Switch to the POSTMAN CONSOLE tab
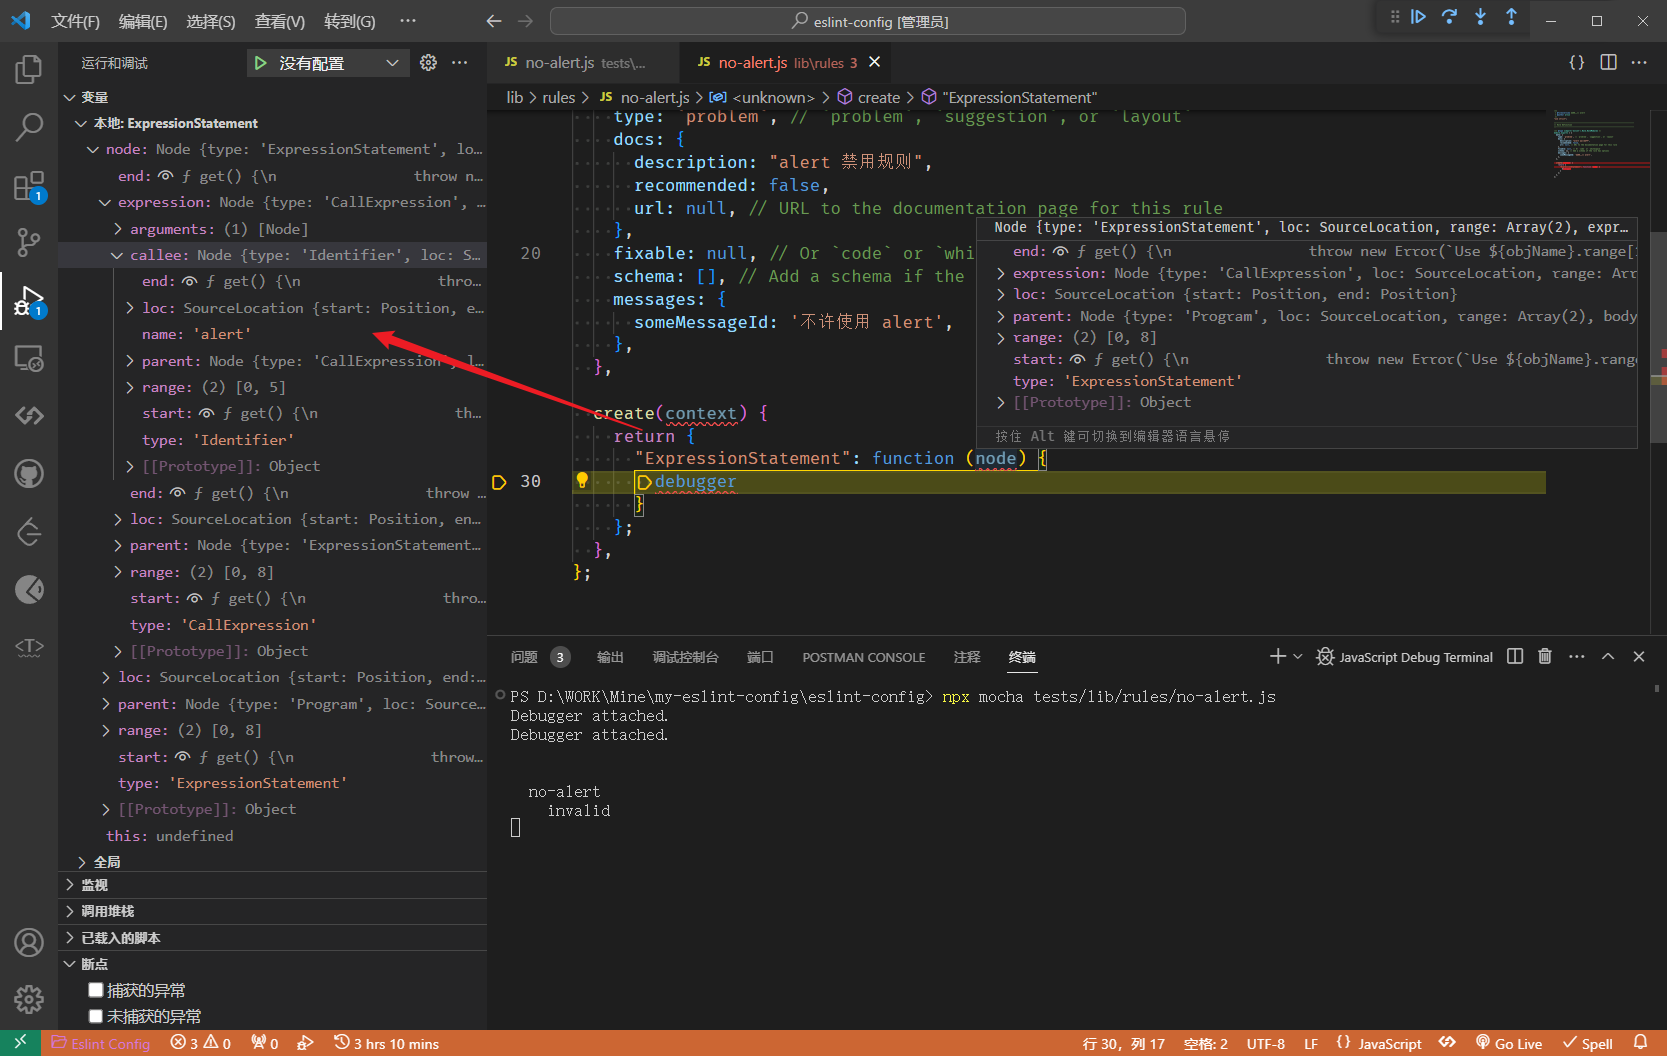The height and width of the screenshot is (1056, 1667). pos(864,657)
